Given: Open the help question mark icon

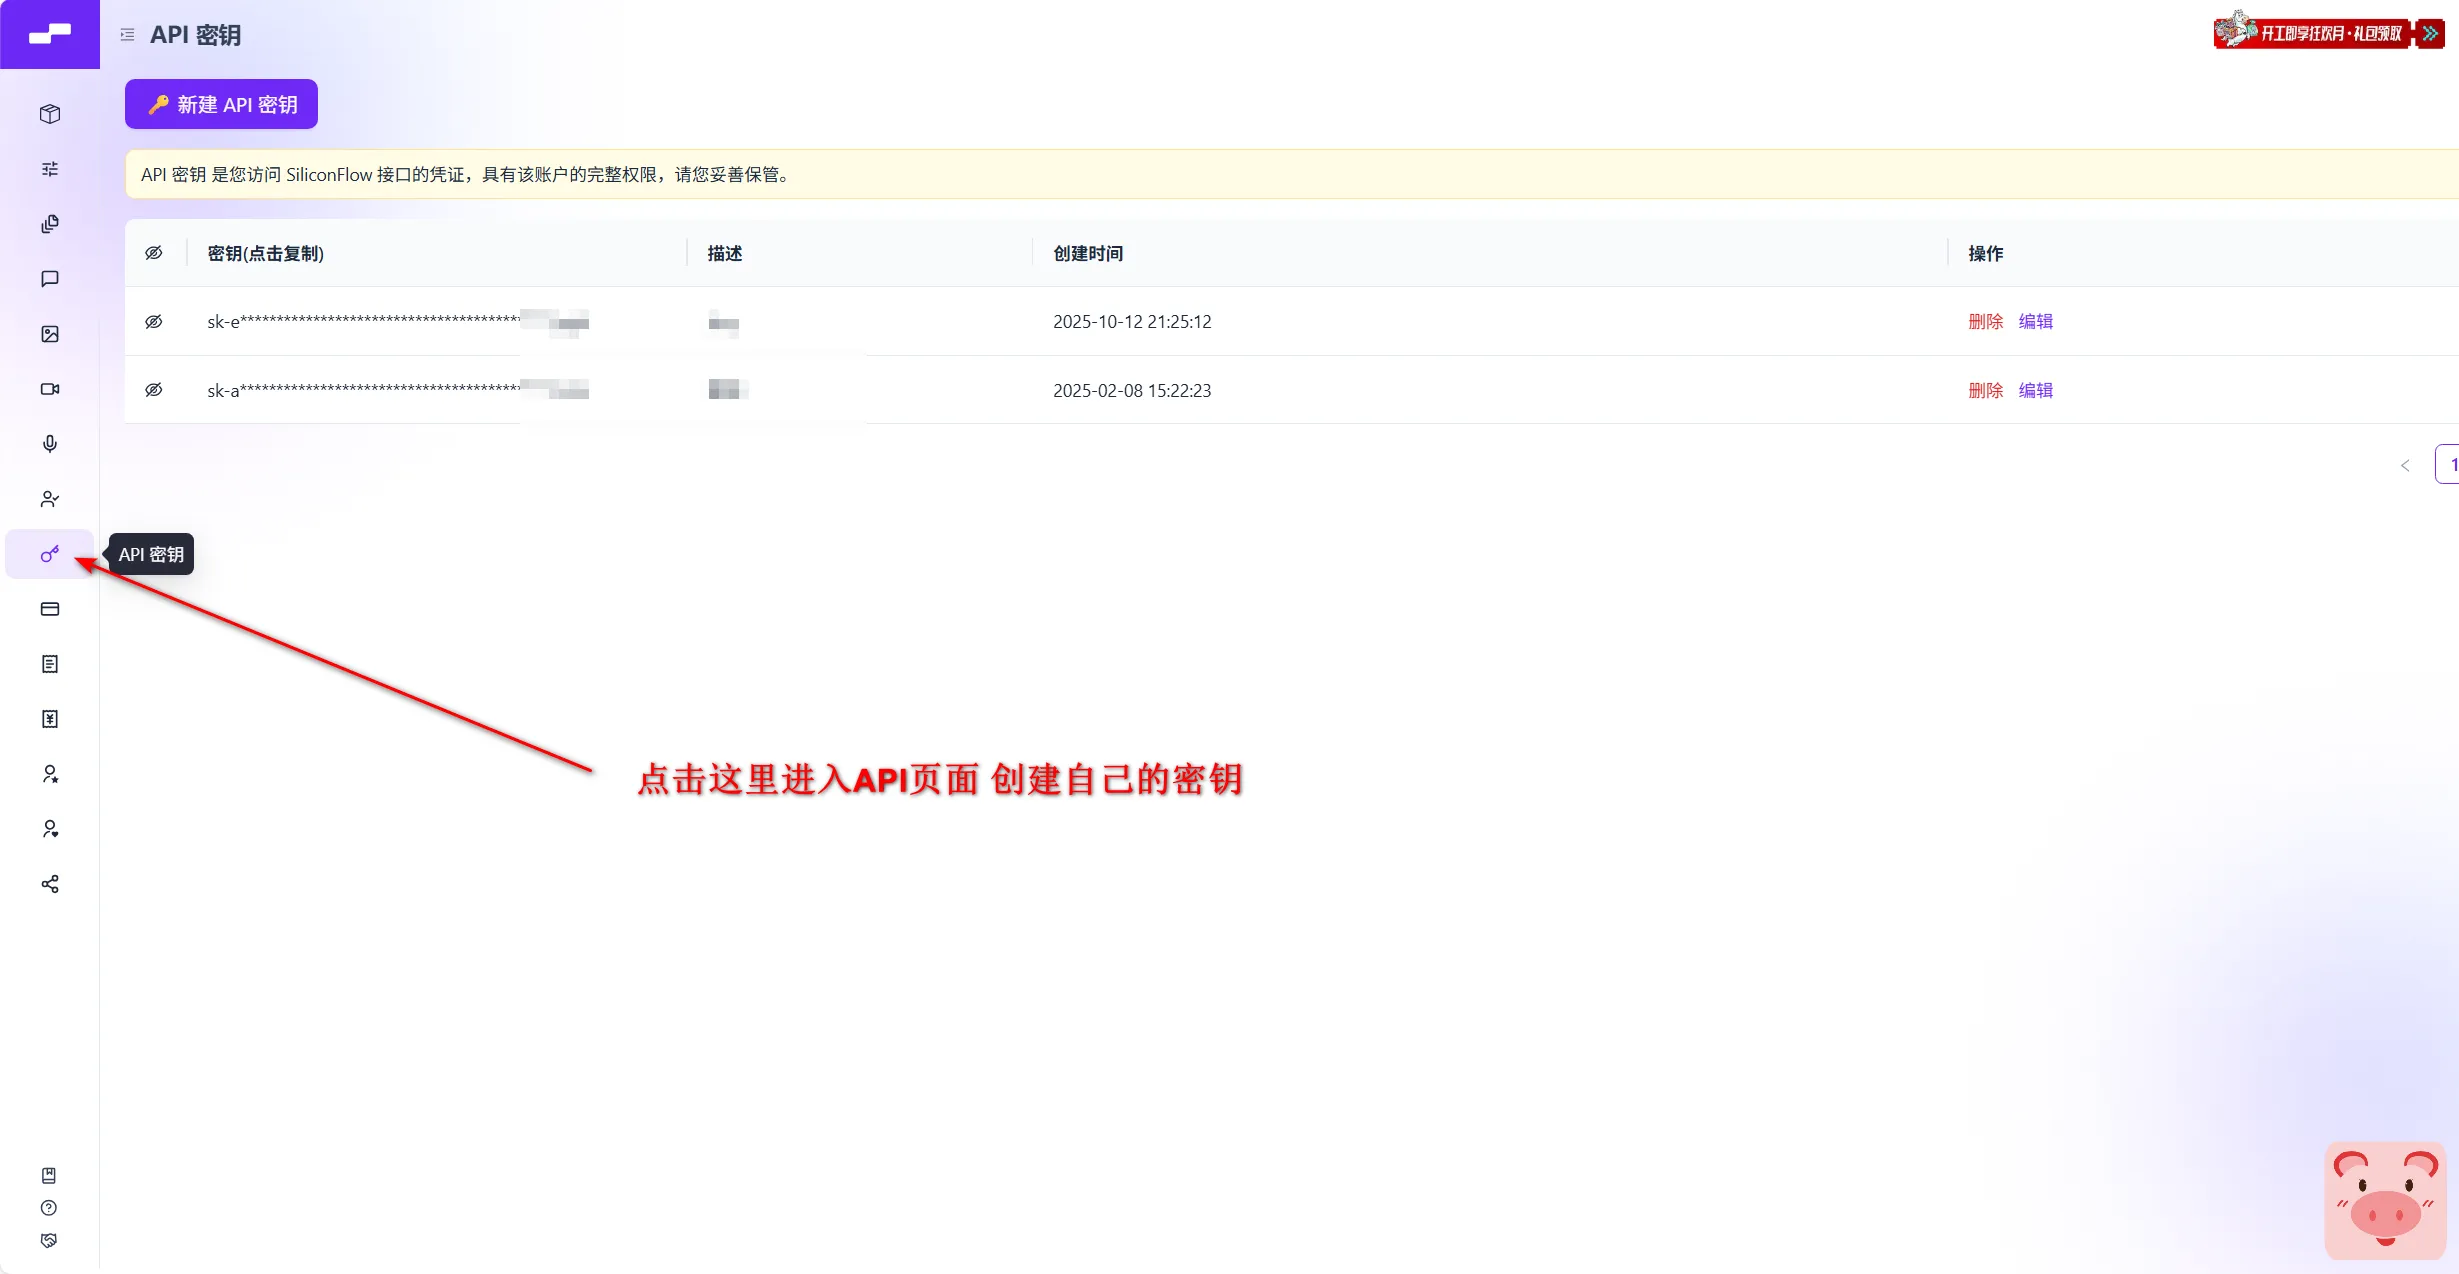Looking at the screenshot, I should [49, 1208].
